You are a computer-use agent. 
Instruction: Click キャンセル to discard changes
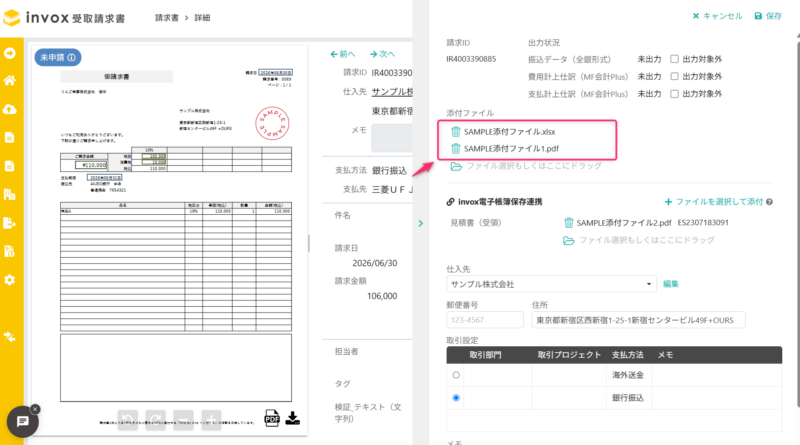point(717,16)
